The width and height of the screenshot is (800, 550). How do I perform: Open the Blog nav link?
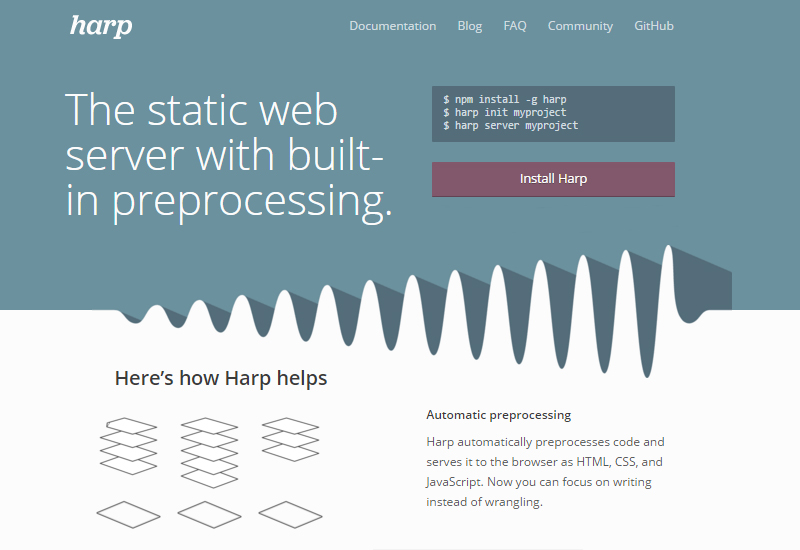pyautogui.click(x=469, y=26)
